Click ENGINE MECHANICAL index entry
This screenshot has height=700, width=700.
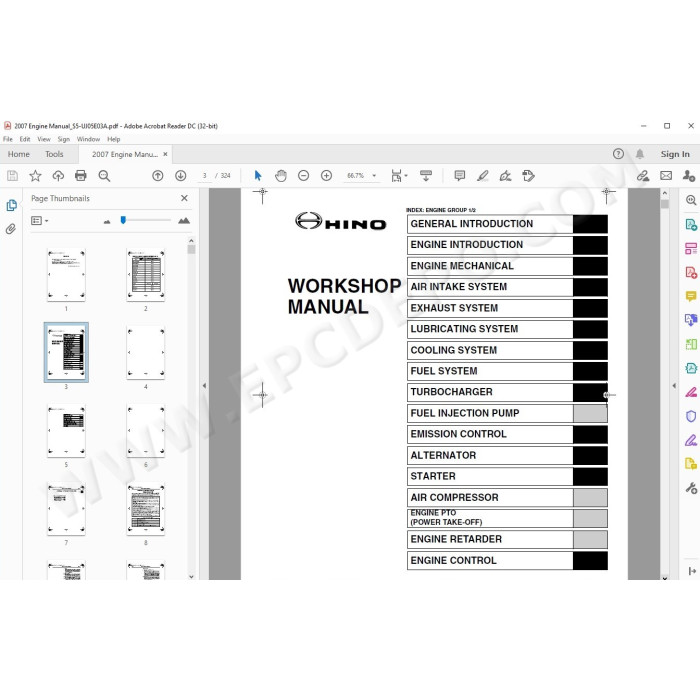point(507,266)
